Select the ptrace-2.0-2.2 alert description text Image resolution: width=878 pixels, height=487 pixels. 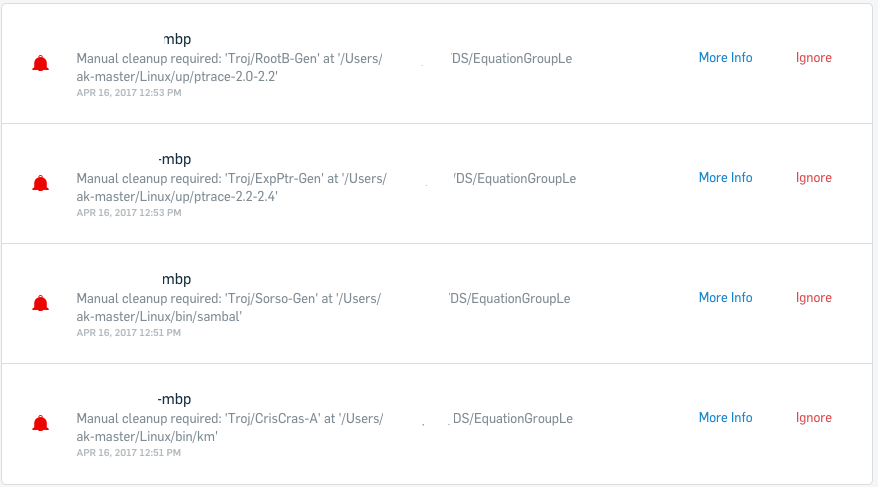pos(324,67)
